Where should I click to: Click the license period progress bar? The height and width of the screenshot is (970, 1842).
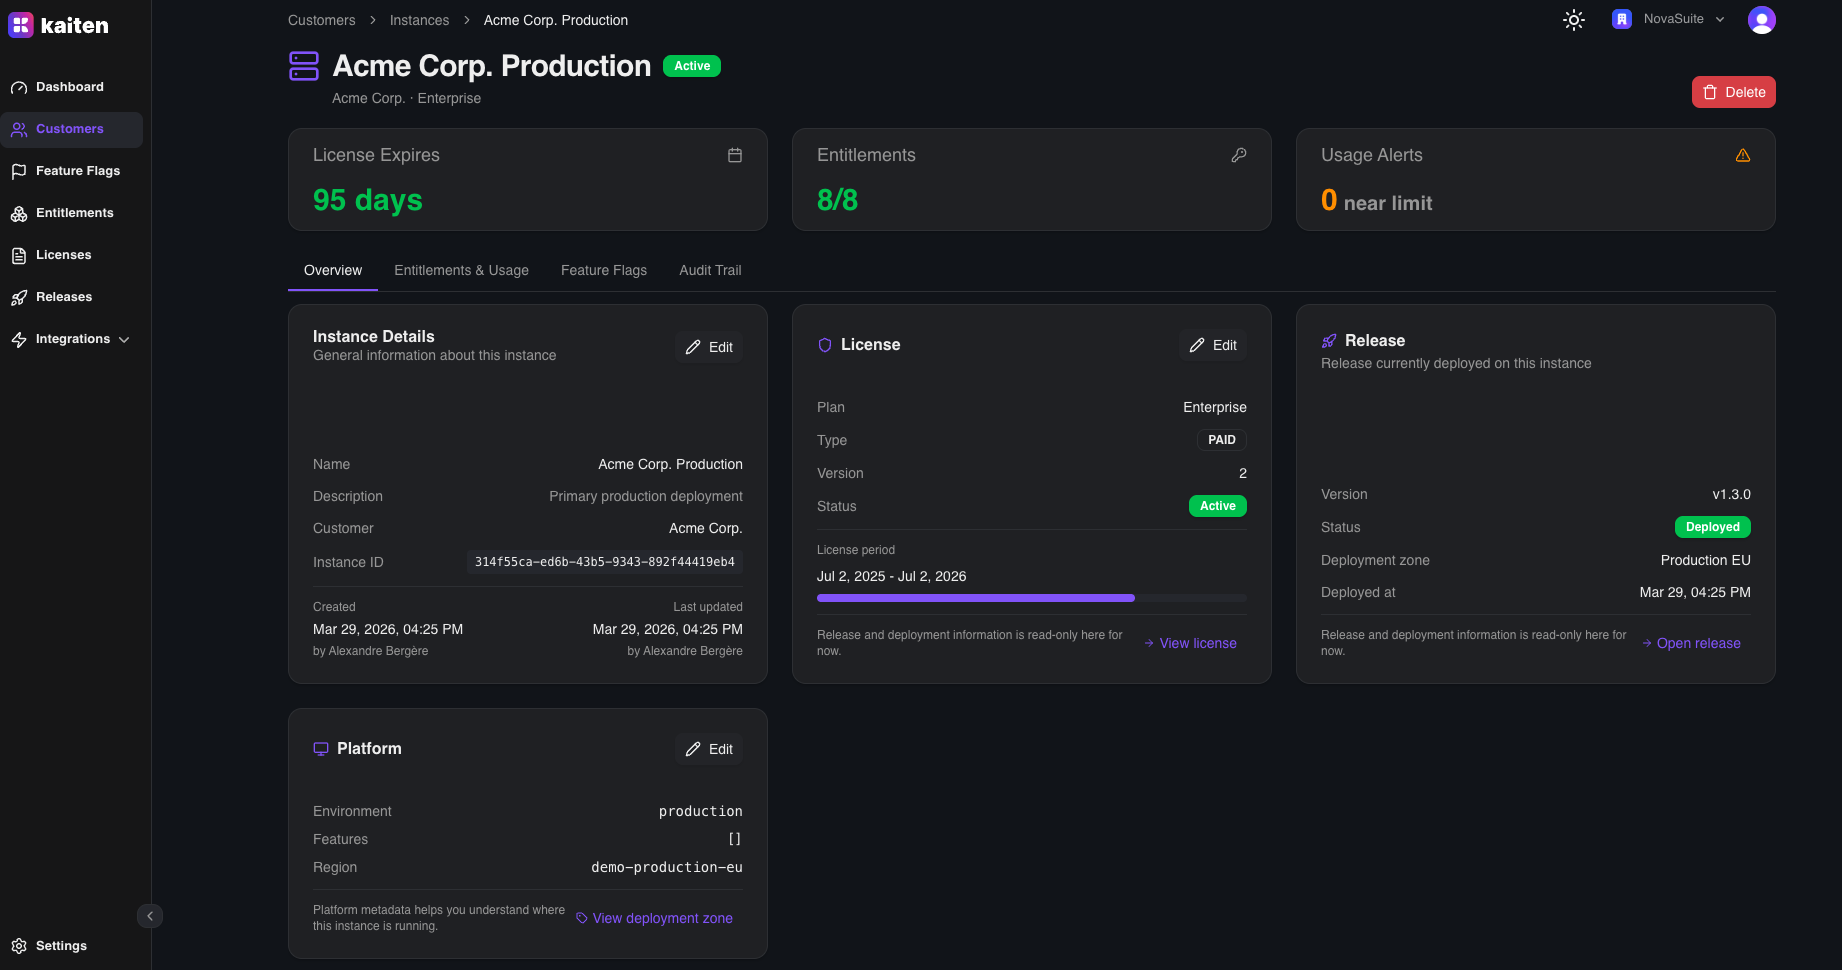(x=1031, y=598)
